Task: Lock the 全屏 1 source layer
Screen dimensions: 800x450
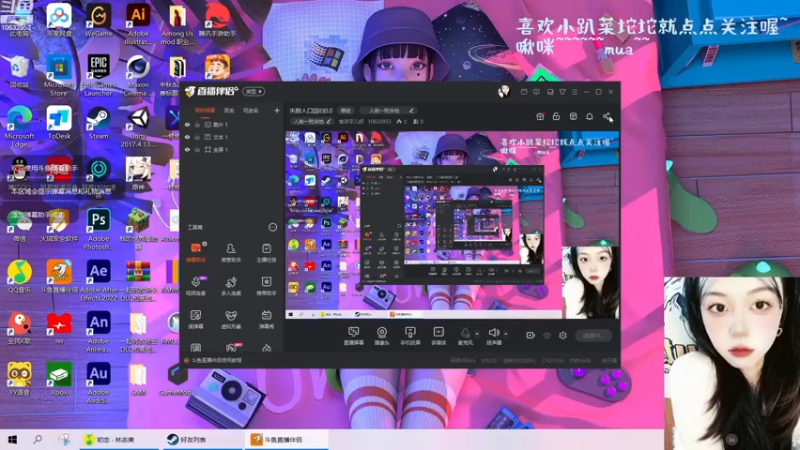Action: click(x=197, y=149)
